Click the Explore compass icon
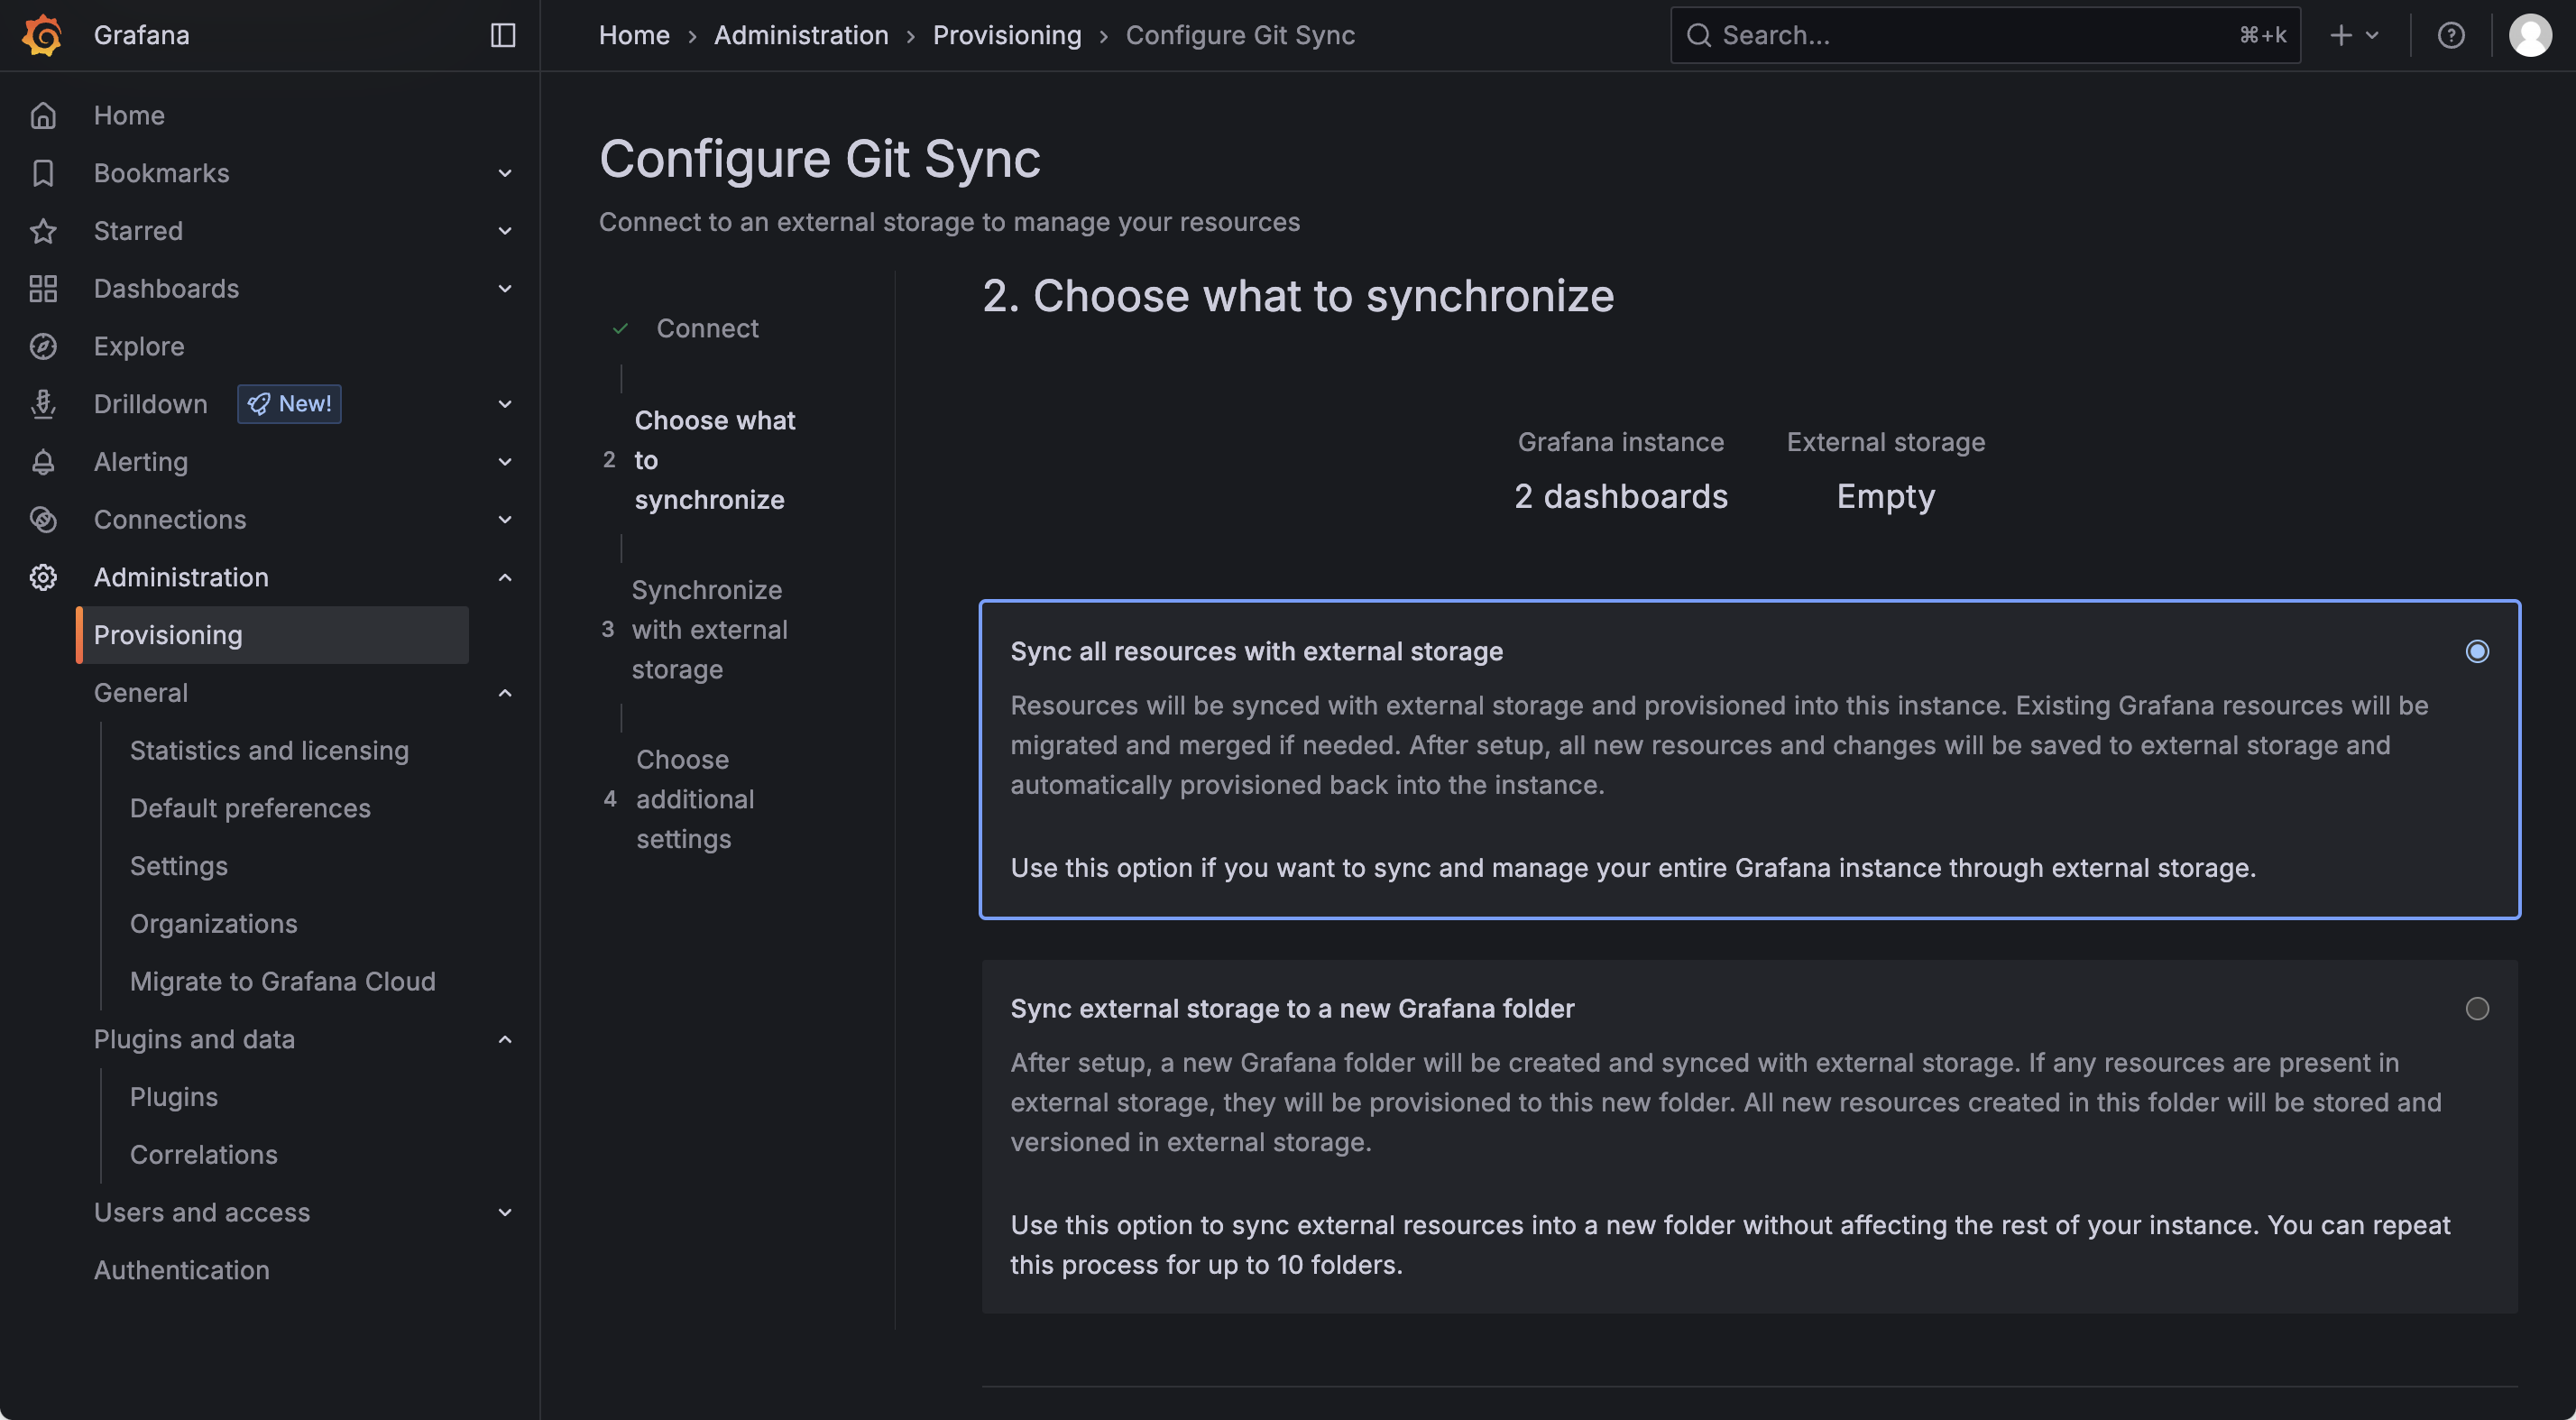Image resolution: width=2576 pixels, height=1420 pixels. (43, 347)
